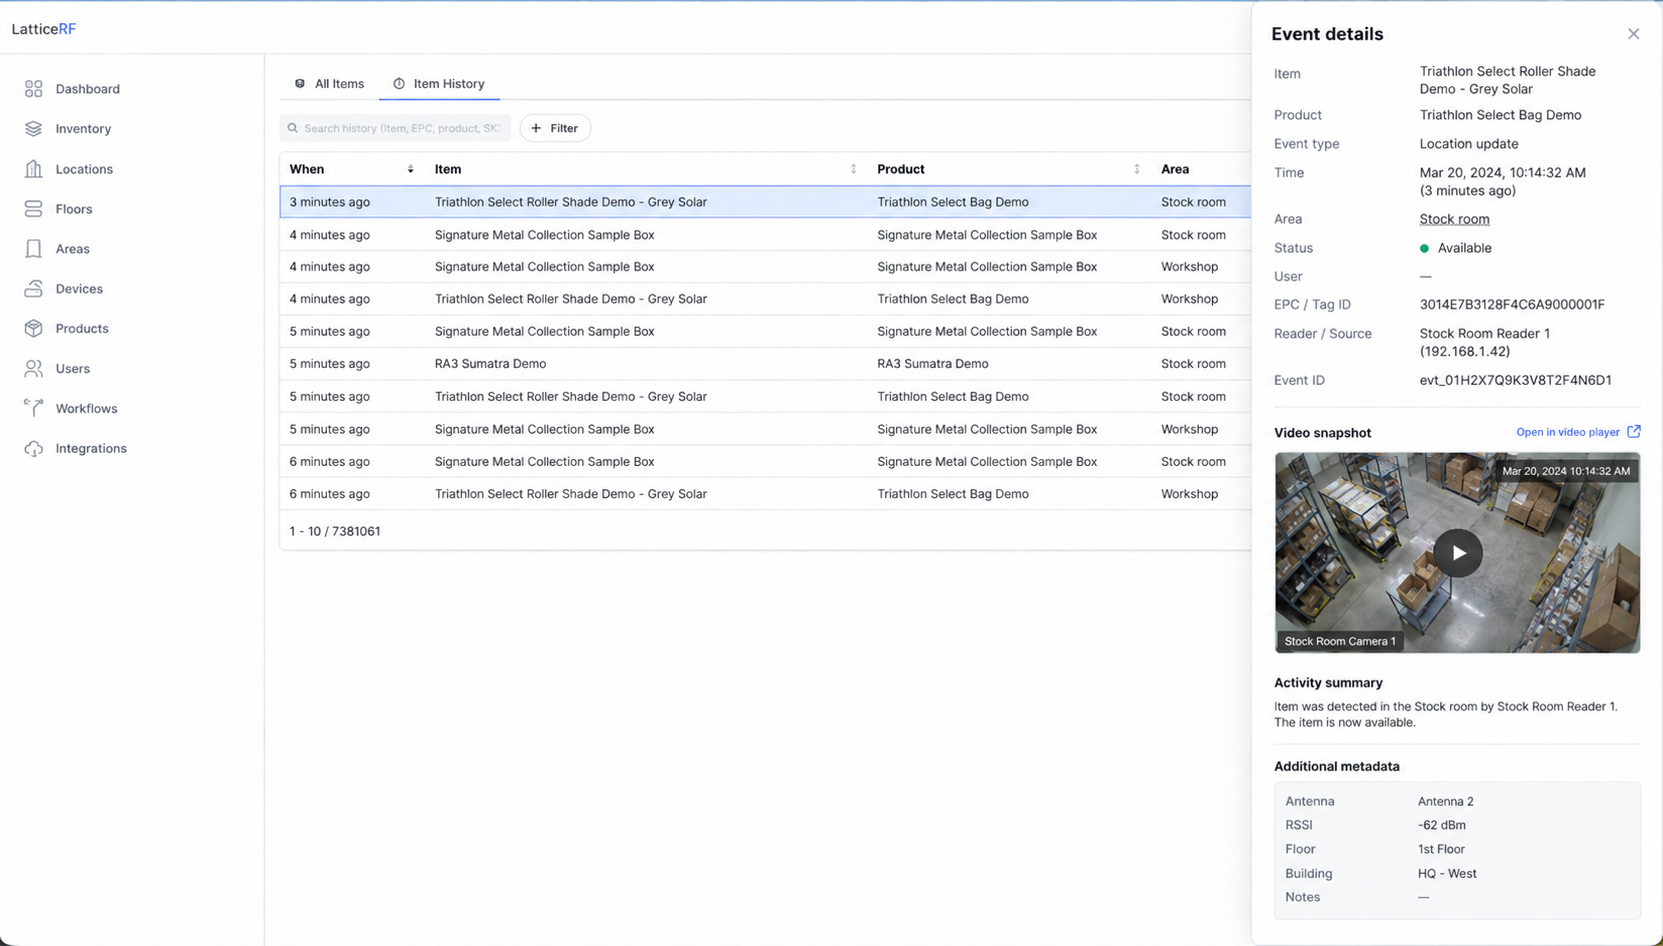Click the HQ - West building value
This screenshot has width=1663, height=946.
pyautogui.click(x=1447, y=874)
